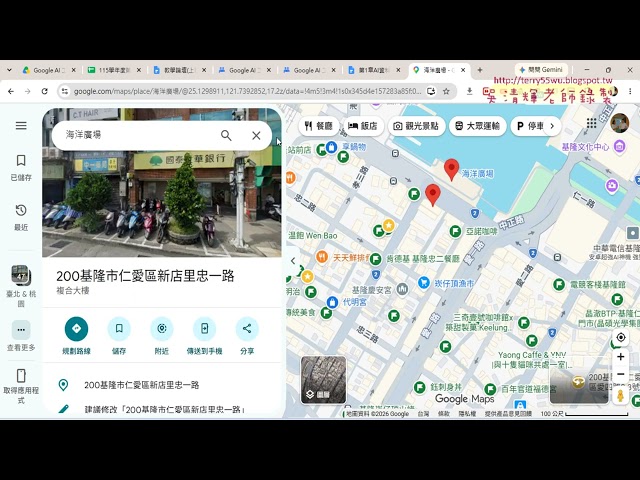
Task: Click the Google Maps URL address bar
Action: click(247, 91)
